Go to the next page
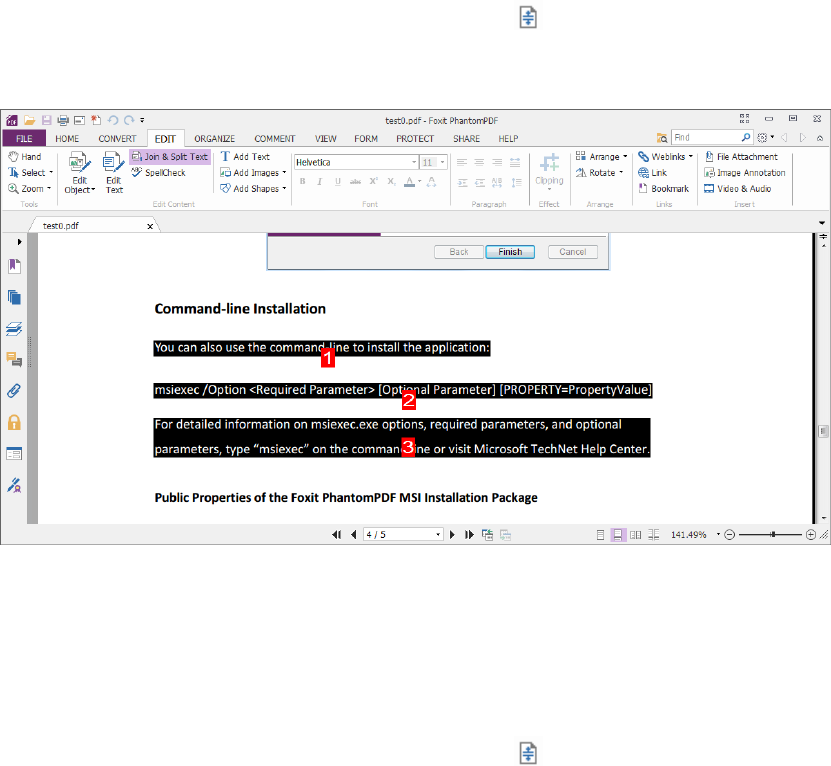831x766 pixels. tap(452, 535)
